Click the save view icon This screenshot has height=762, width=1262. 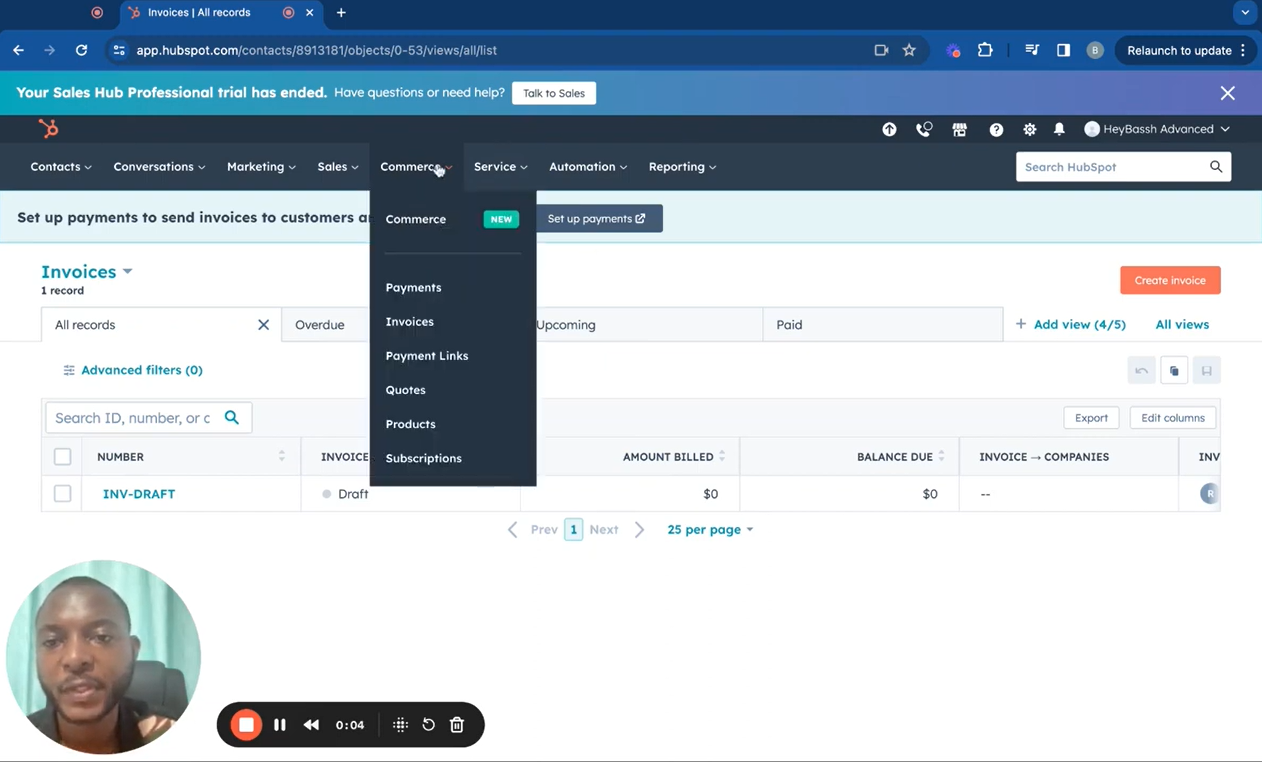(x=1207, y=371)
